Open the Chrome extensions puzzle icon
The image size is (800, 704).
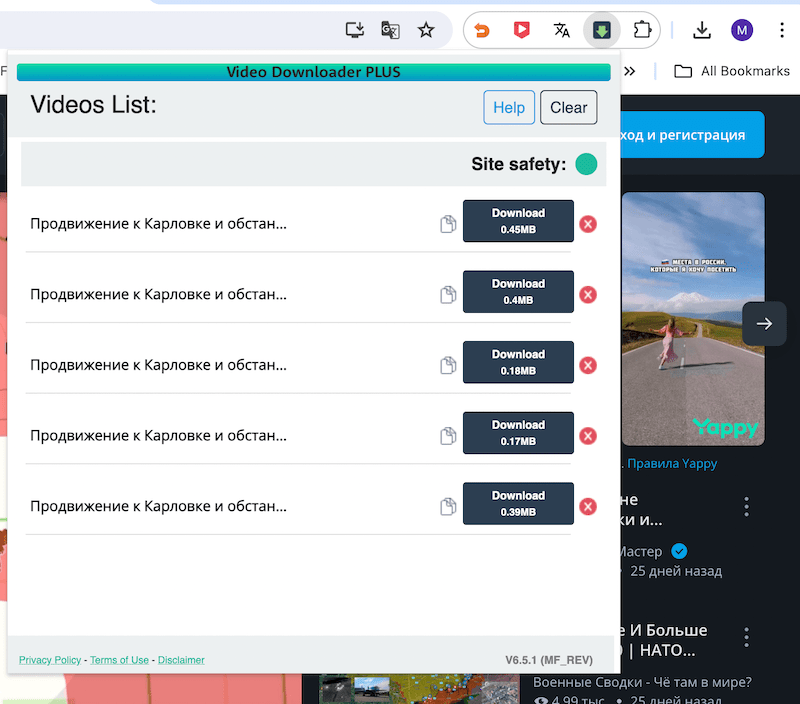point(642,30)
